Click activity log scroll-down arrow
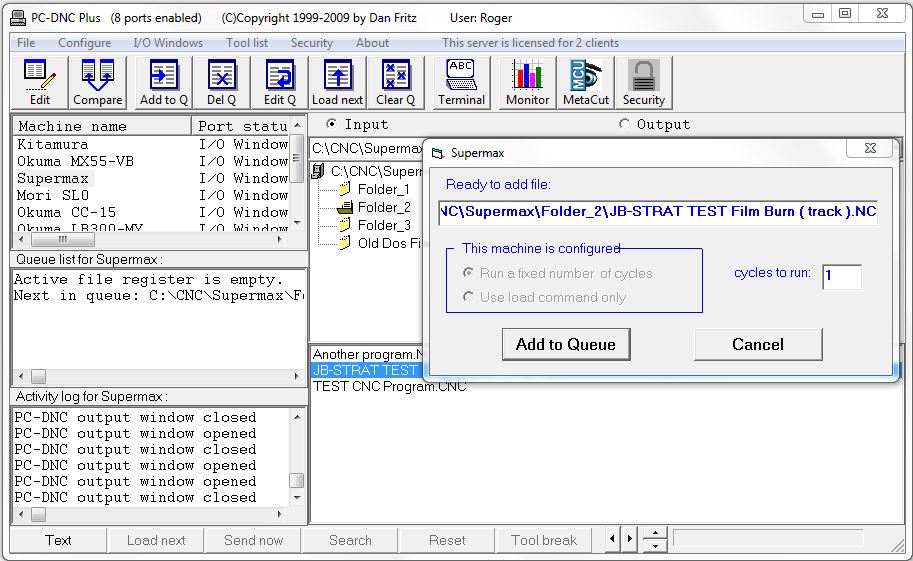Viewport: 913px width, 561px height. [x=297, y=498]
